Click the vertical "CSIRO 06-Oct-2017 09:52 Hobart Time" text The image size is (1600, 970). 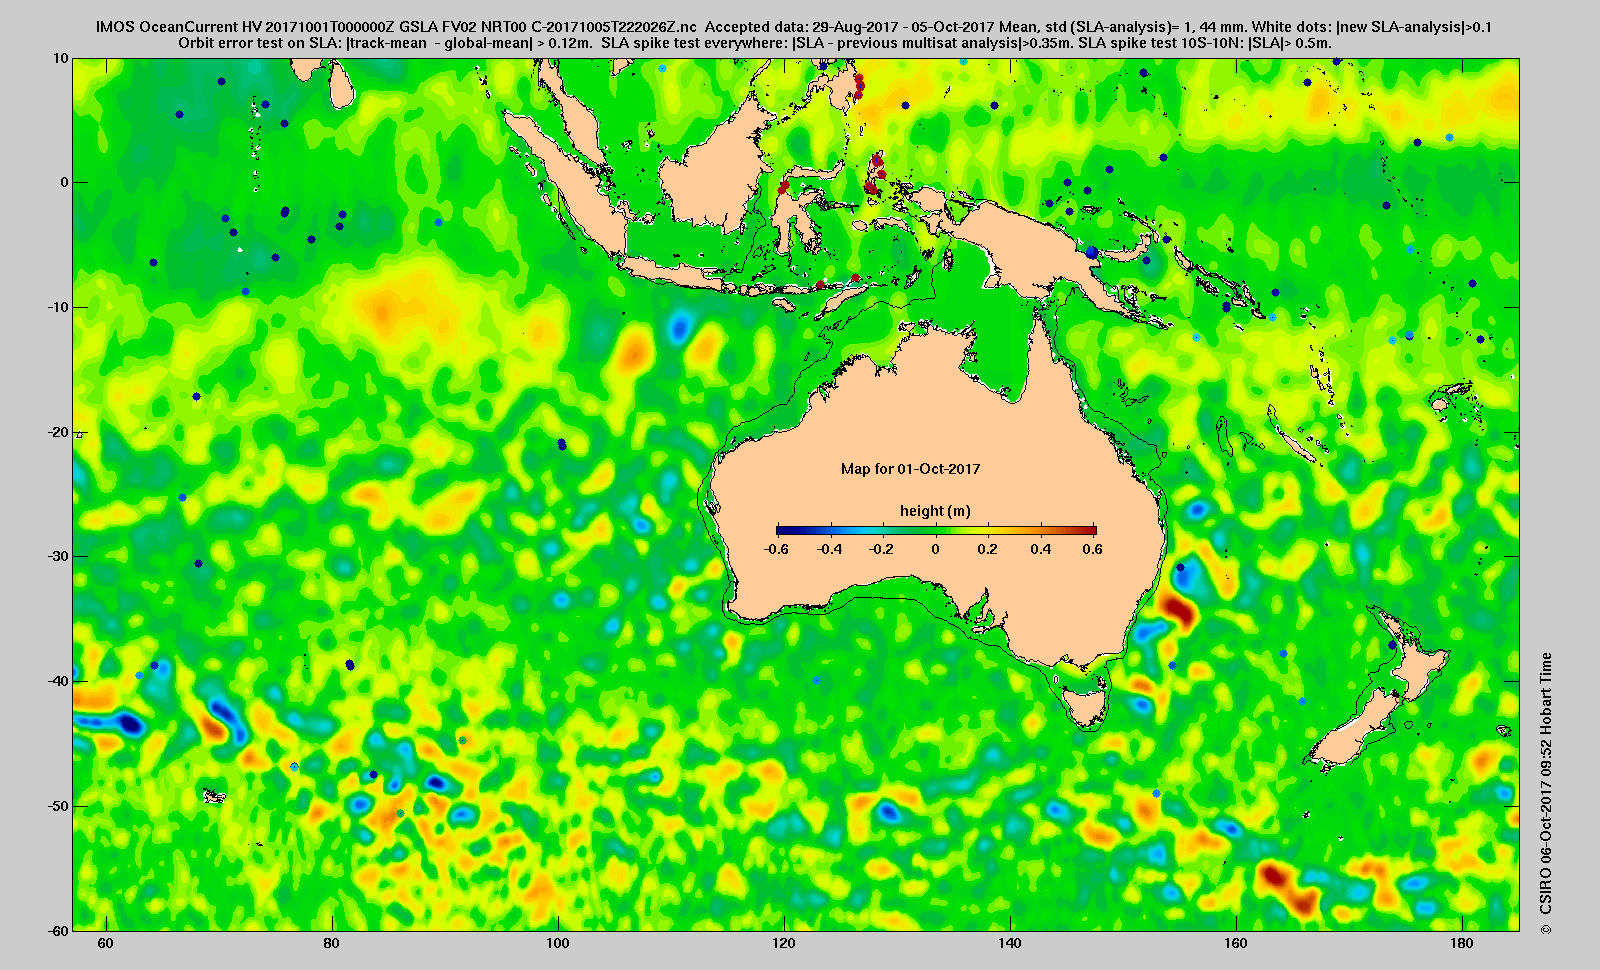coord(1546,794)
